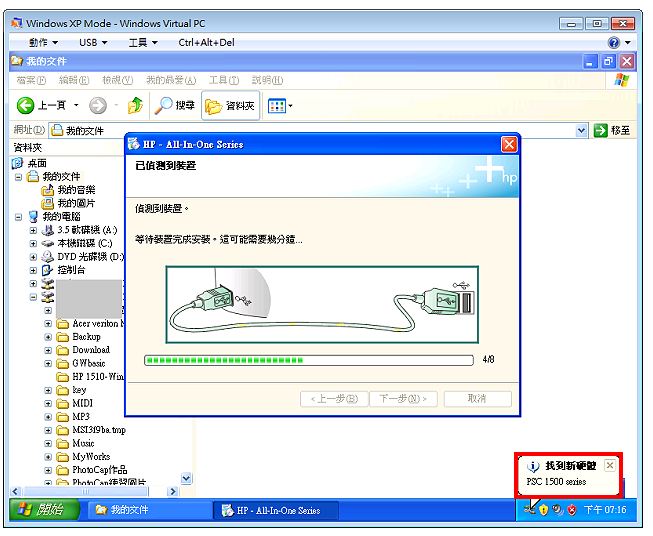
Task: Click the 移至 go button
Action: click(x=612, y=131)
